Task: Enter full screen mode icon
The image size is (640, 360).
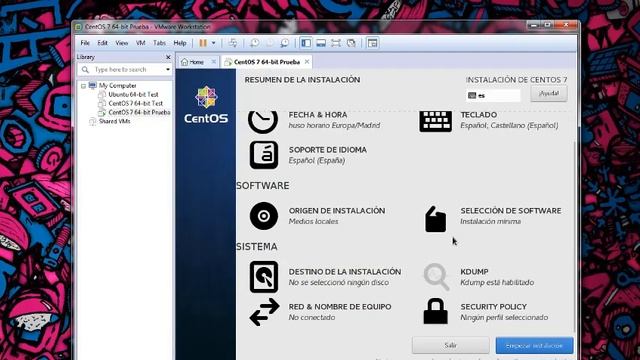Action: coord(336,43)
